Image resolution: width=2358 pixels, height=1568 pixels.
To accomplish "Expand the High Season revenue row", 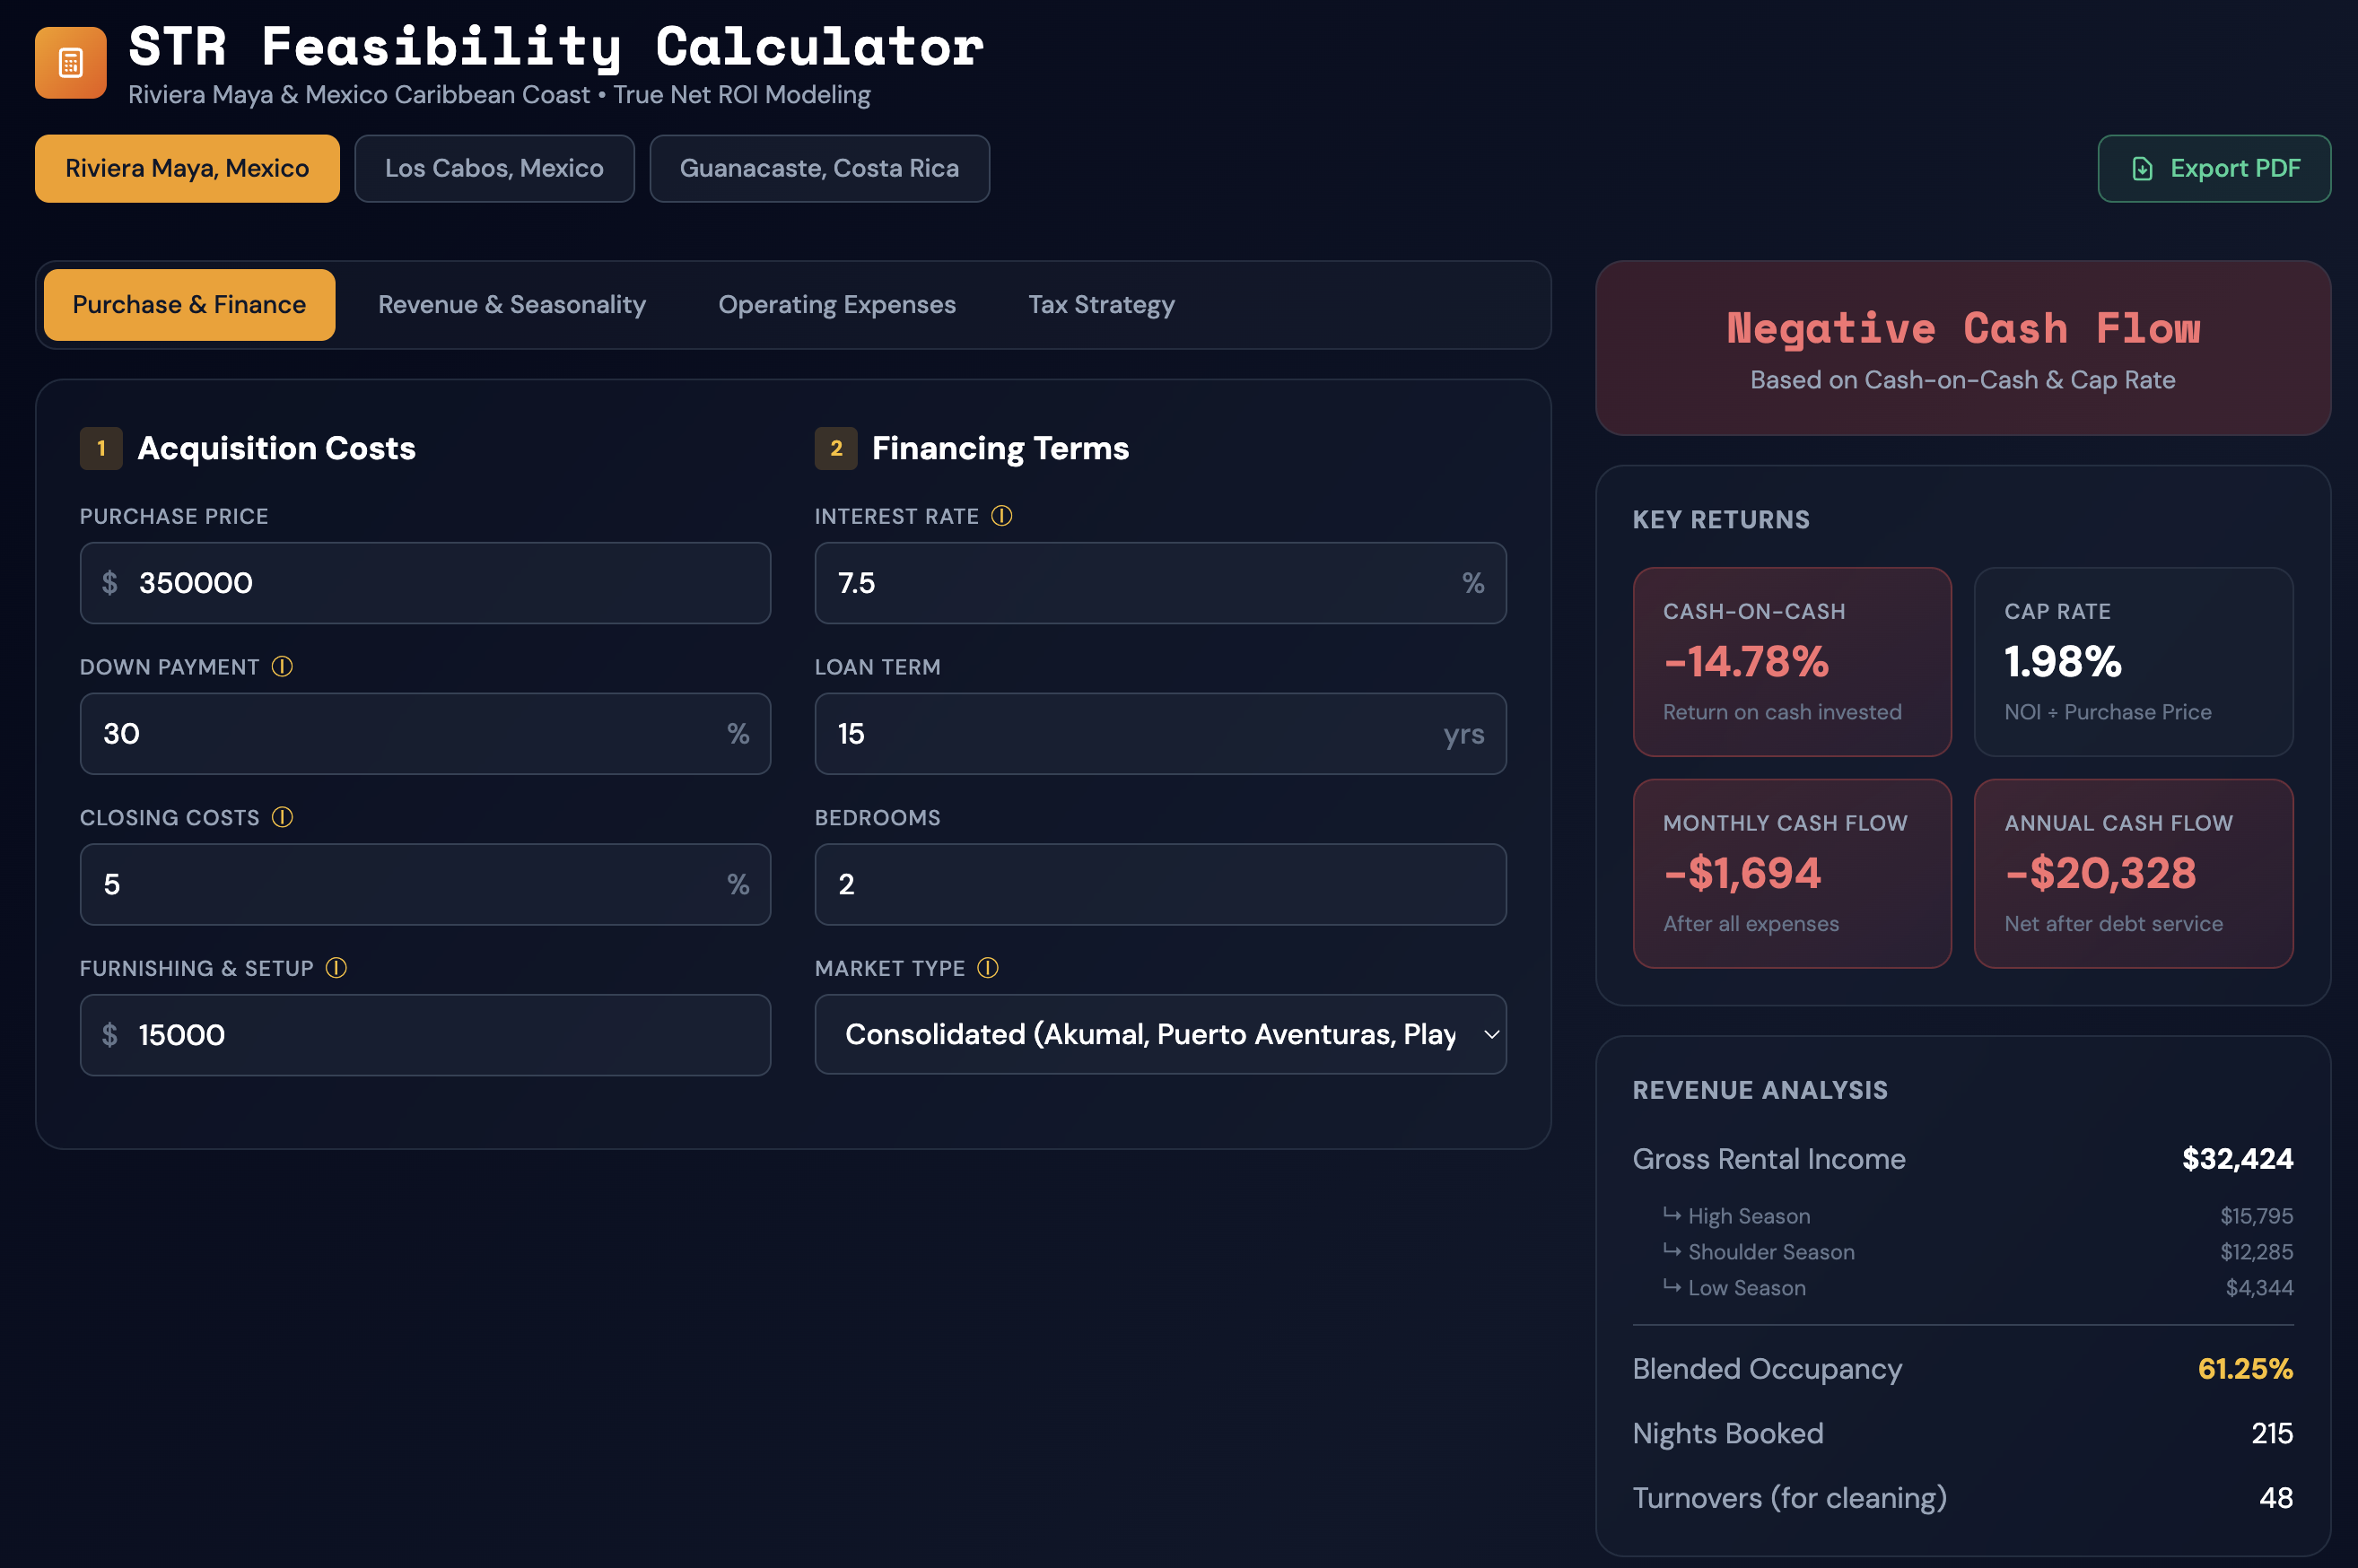I will click(1747, 1215).
